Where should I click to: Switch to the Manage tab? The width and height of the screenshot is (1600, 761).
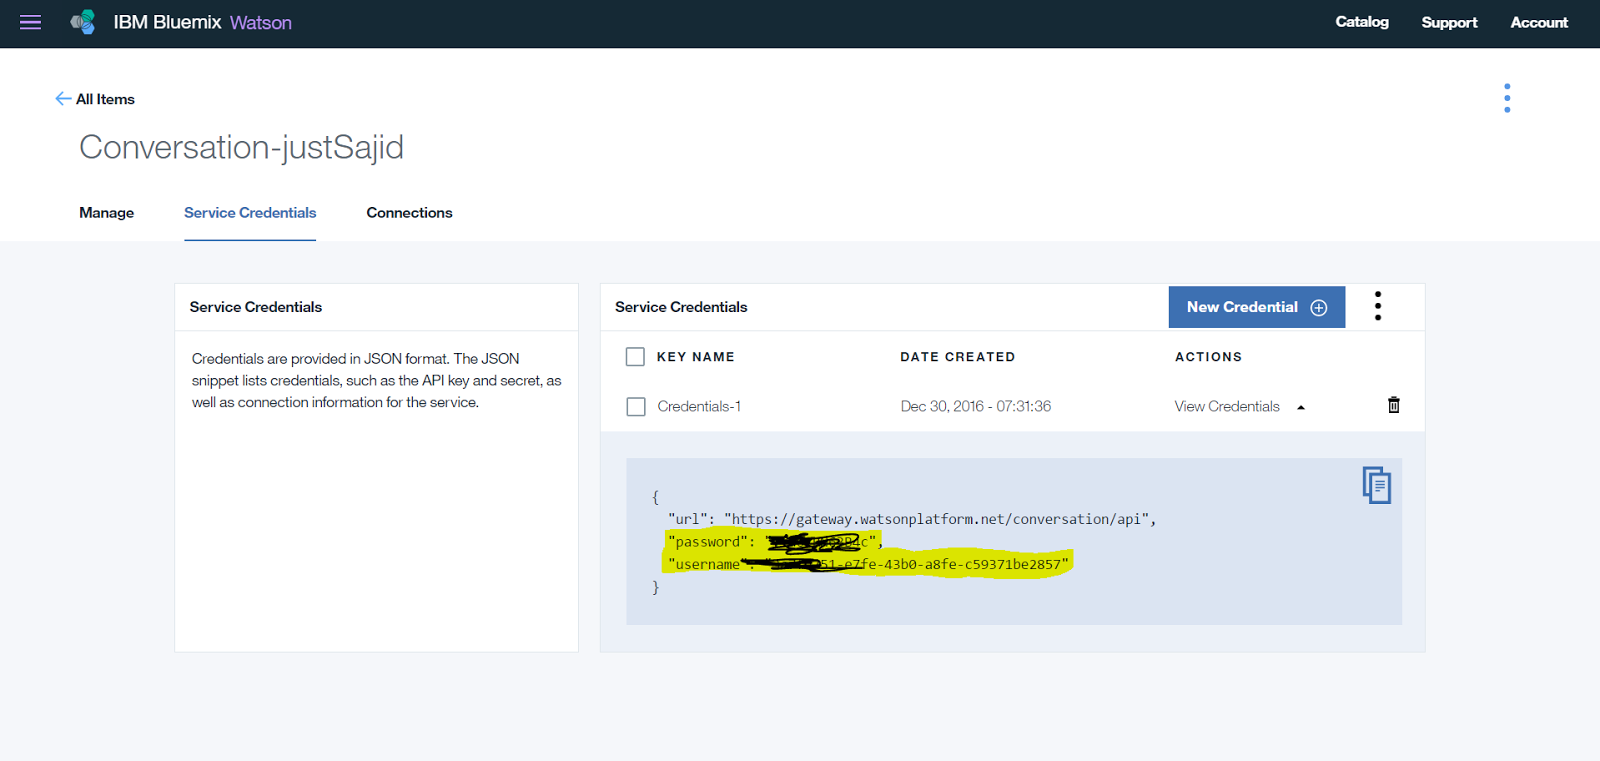click(107, 213)
